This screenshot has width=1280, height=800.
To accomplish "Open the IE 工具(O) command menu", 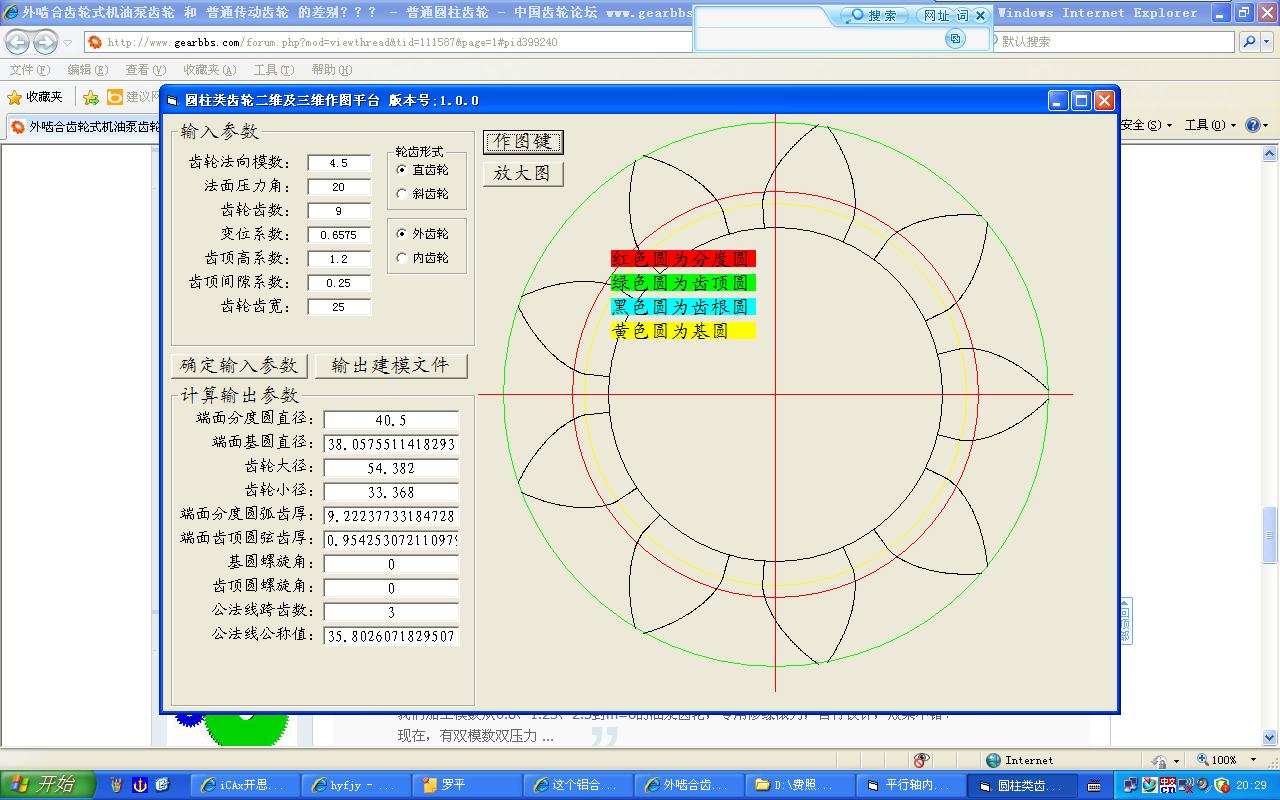I will (x=1210, y=125).
